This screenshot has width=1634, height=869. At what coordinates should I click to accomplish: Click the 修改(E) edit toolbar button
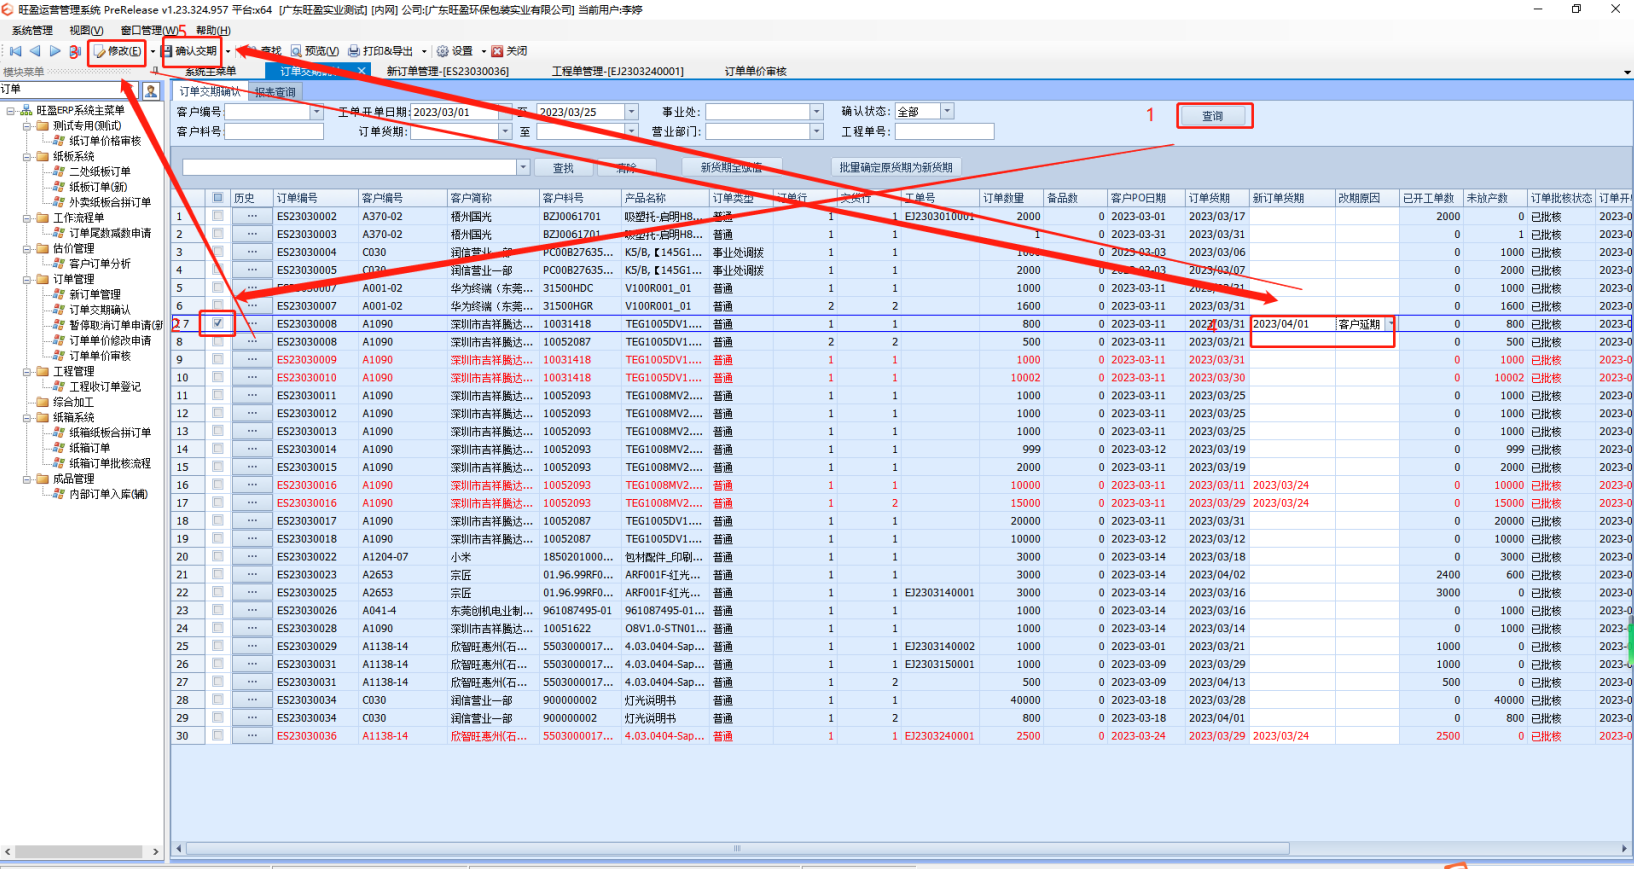(x=118, y=51)
